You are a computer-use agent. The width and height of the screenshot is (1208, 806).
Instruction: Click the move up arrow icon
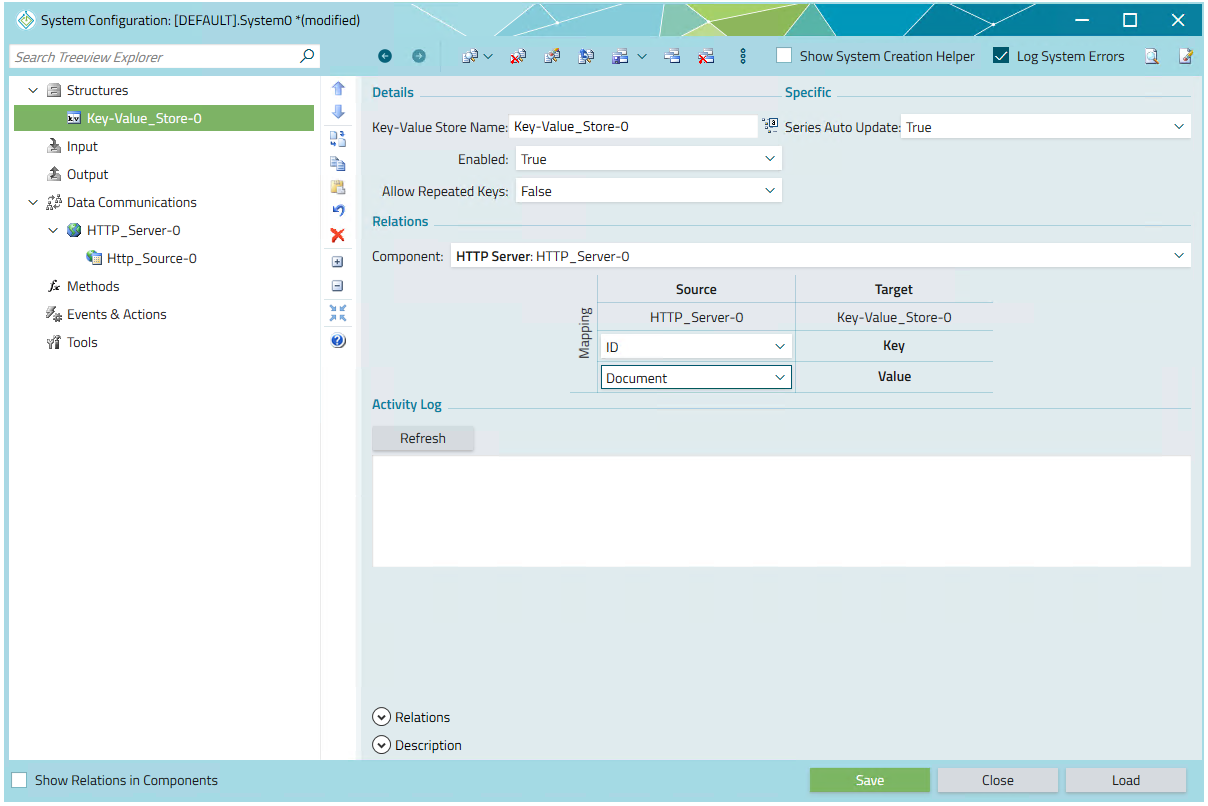[338, 88]
